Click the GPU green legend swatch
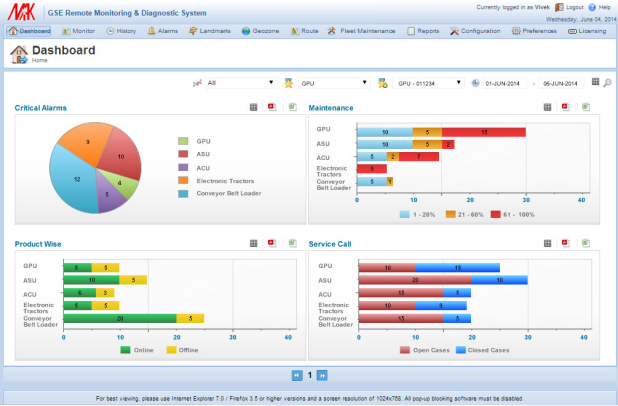618x406 pixels. (x=183, y=141)
